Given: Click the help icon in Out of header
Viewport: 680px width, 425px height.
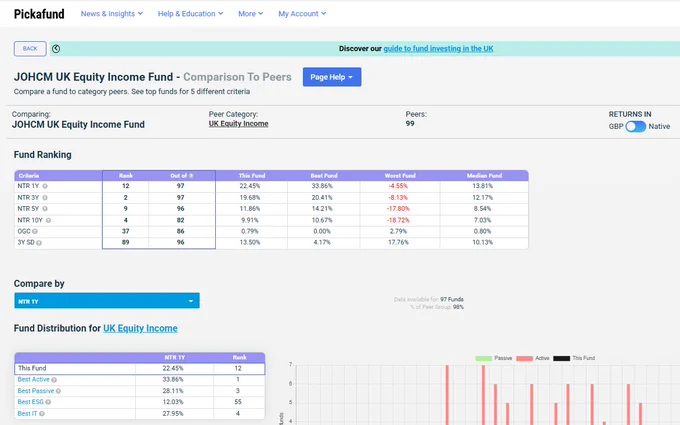Looking at the screenshot, I should tap(191, 176).
